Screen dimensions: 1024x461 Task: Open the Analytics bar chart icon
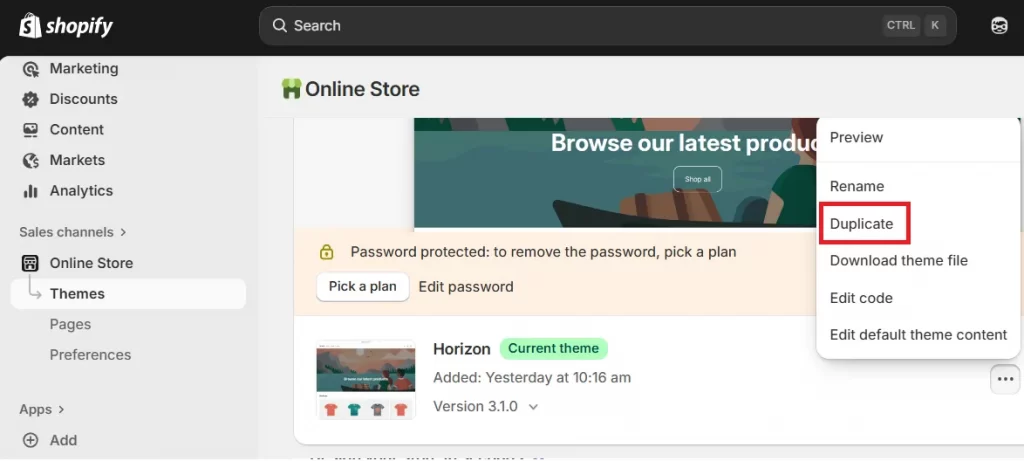30,191
